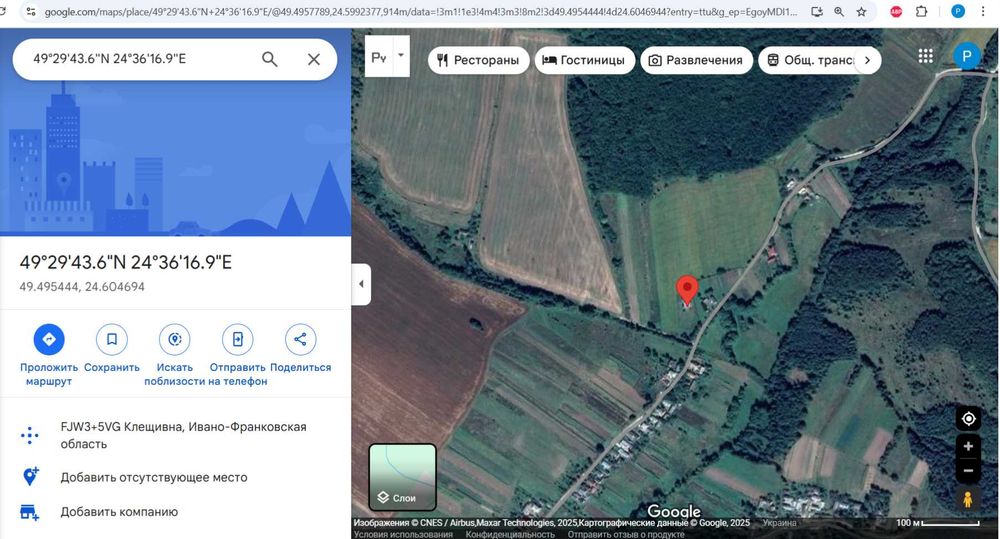Screen dimensions: 1000x539
Task: Save the place with the bookmark icon
Action: pyautogui.click(x=112, y=339)
